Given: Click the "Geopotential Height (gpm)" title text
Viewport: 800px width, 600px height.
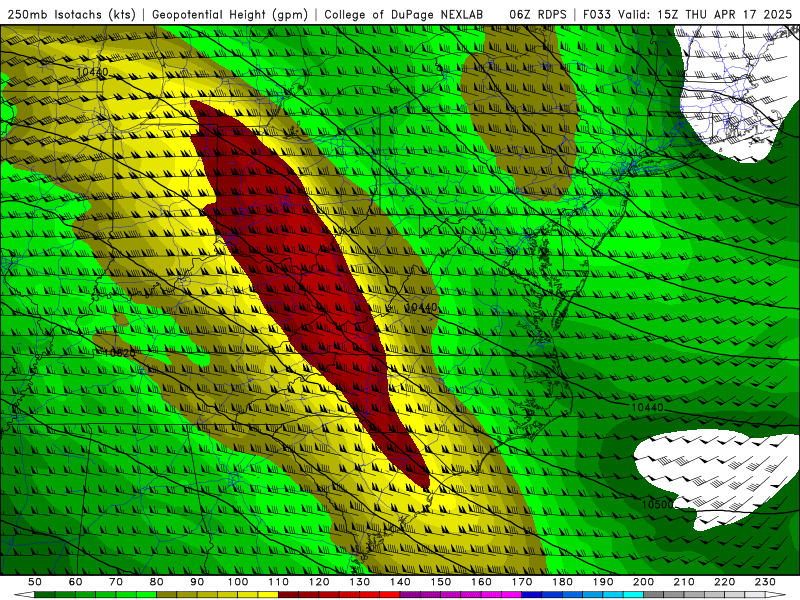Looking at the screenshot, I should 230,14.
